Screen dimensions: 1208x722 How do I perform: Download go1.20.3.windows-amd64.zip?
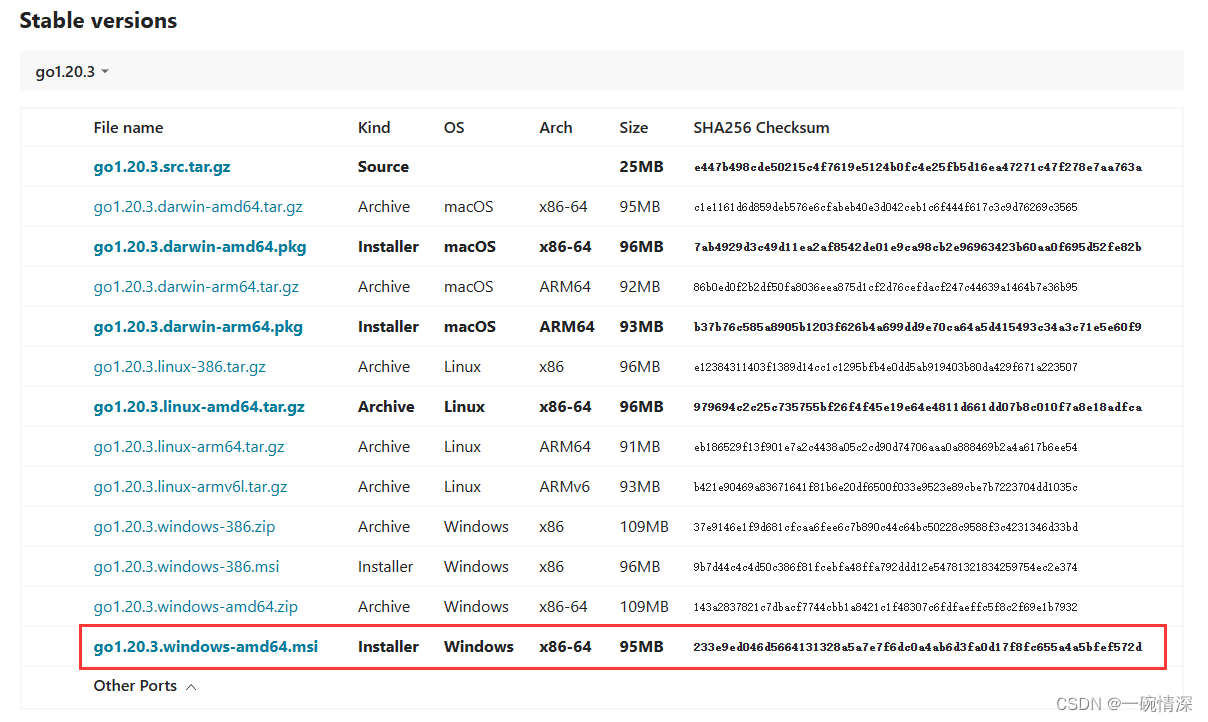point(195,607)
